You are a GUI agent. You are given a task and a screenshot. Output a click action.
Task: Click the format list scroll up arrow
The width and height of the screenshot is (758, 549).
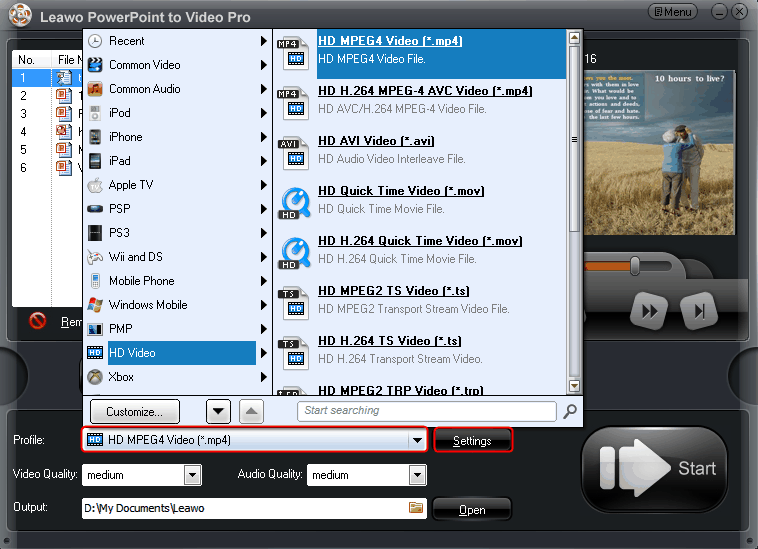(574, 38)
